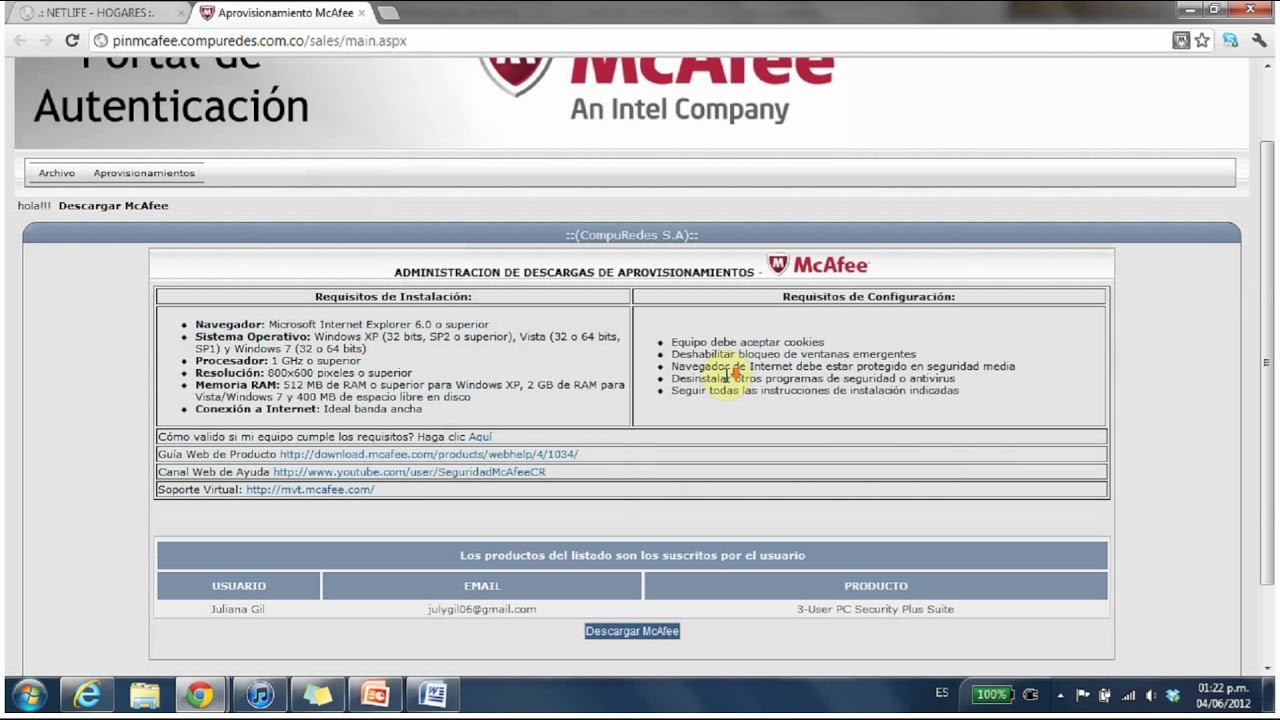
Task: Click the USUARIO column header
Action: 239,586
